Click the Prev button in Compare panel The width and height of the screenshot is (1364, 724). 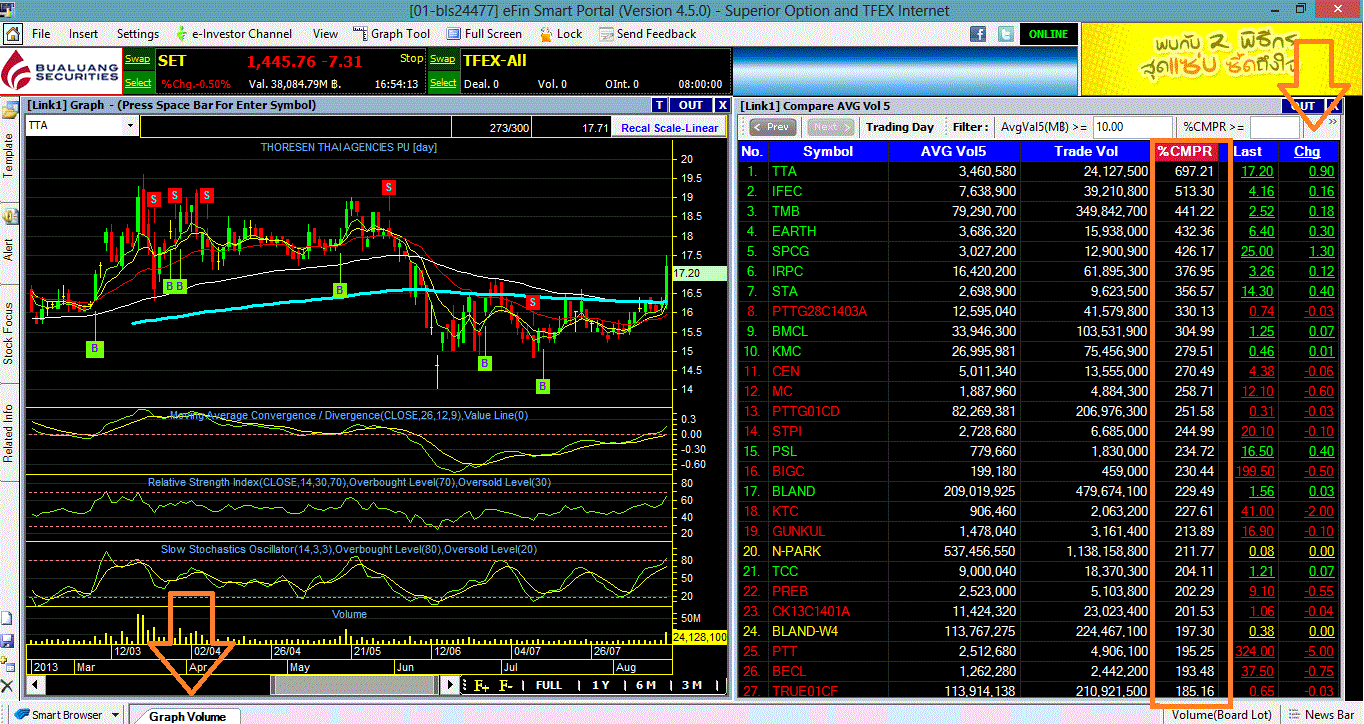click(x=772, y=127)
